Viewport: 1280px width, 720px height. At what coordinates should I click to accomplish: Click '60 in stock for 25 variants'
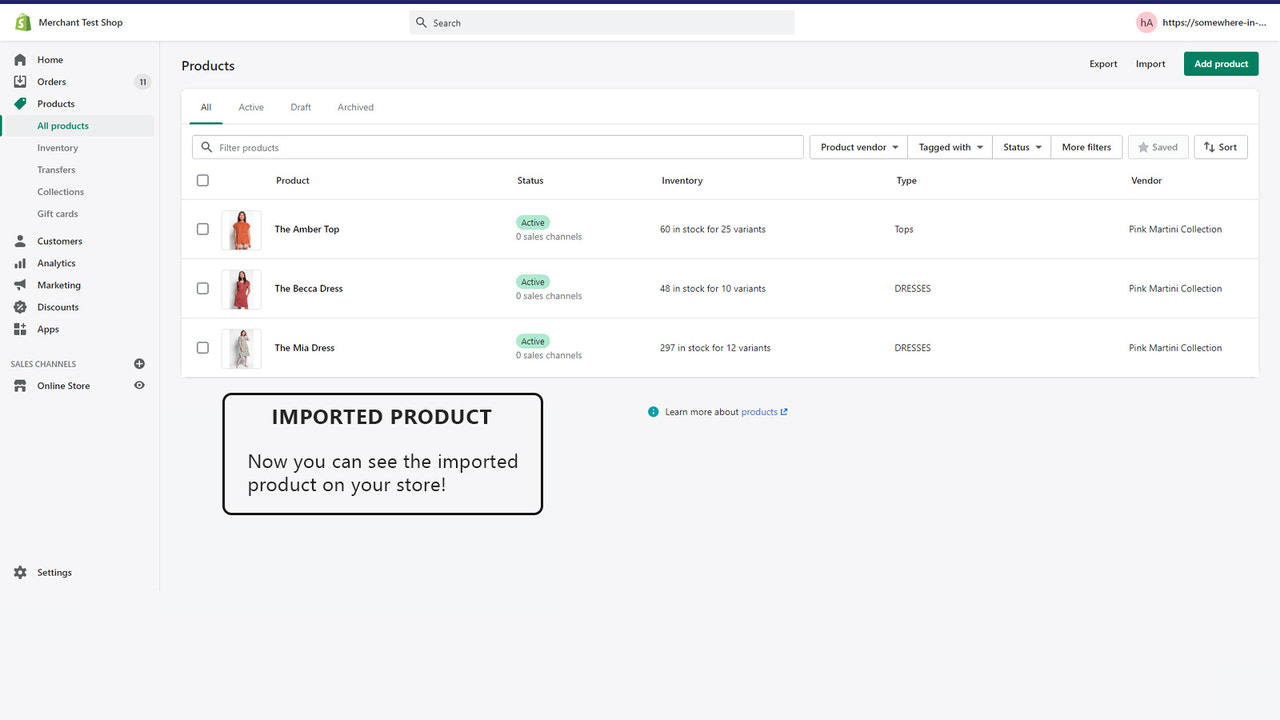coord(713,229)
